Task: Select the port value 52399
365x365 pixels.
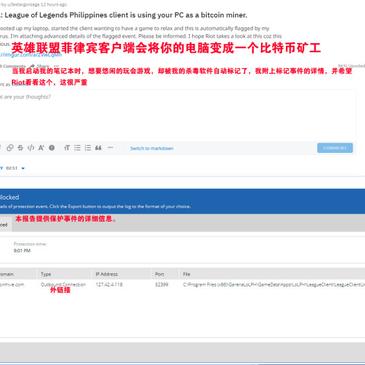Action: 162,285
